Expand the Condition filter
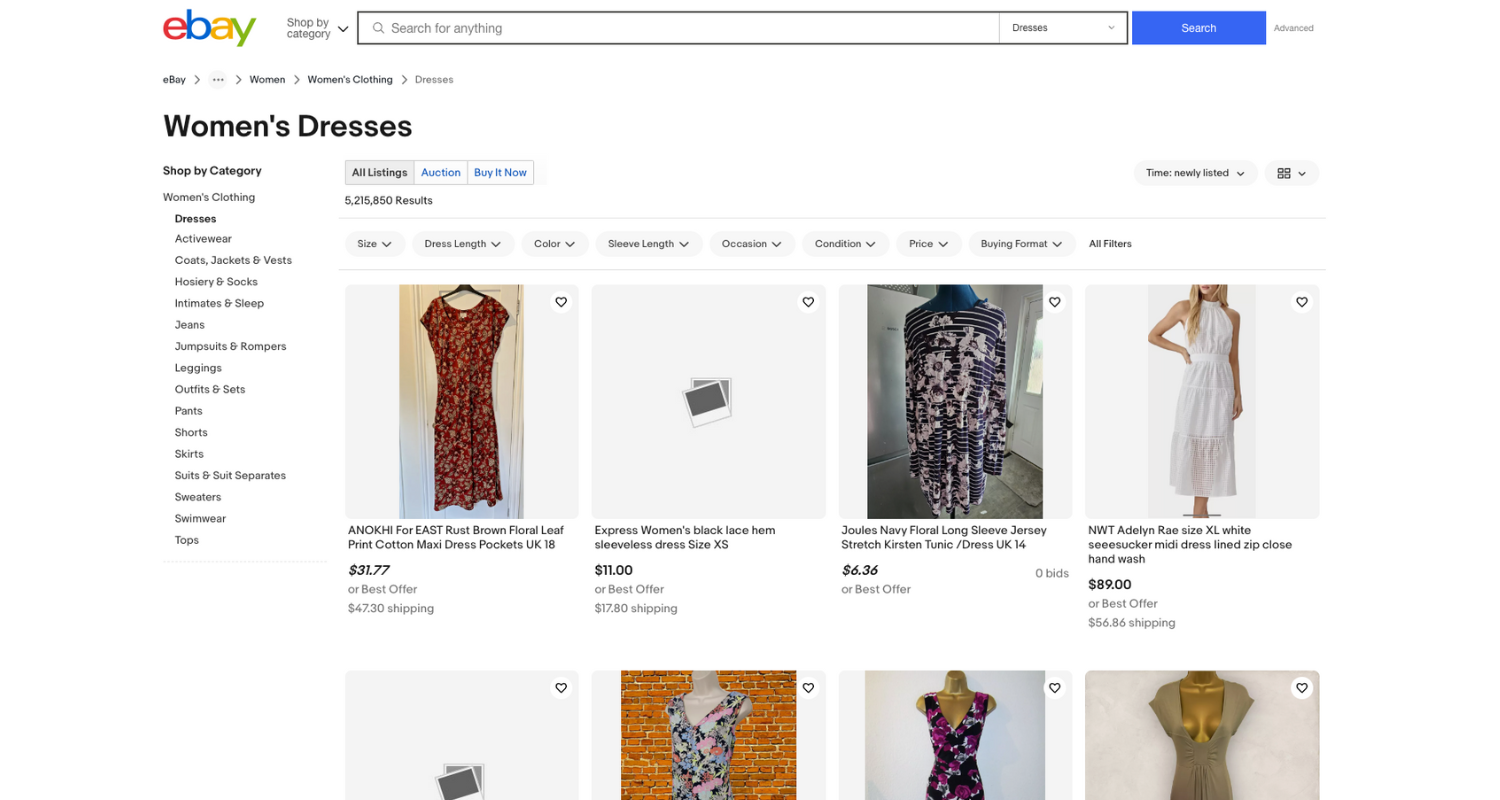The image size is (1500, 800). pyautogui.click(x=845, y=244)
